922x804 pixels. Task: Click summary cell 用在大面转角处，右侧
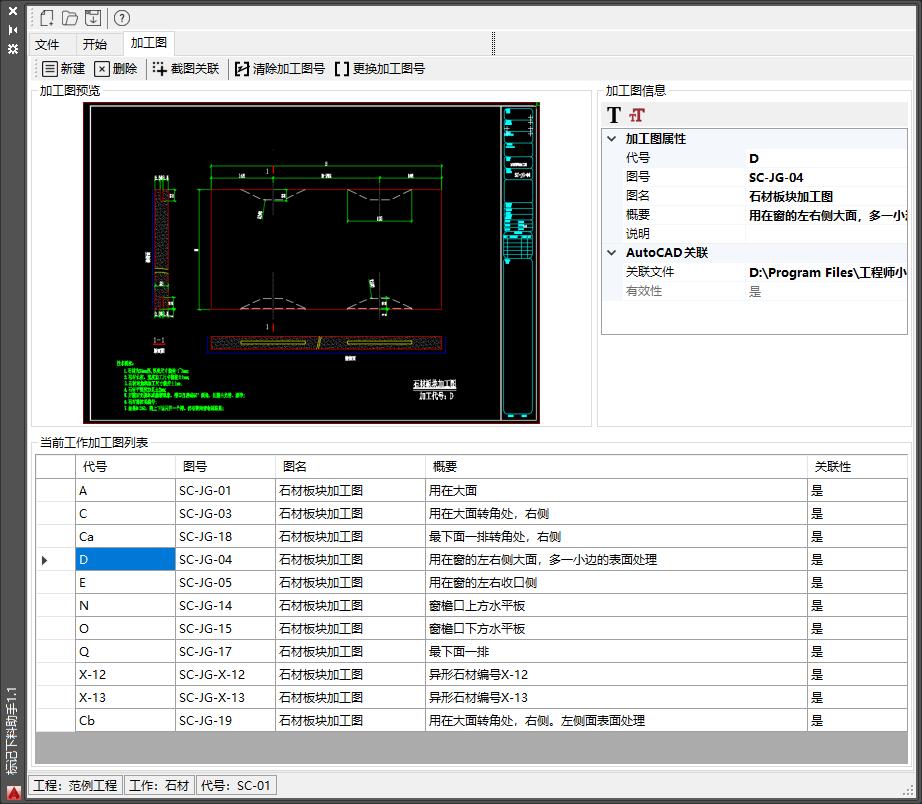pos(616,513)
